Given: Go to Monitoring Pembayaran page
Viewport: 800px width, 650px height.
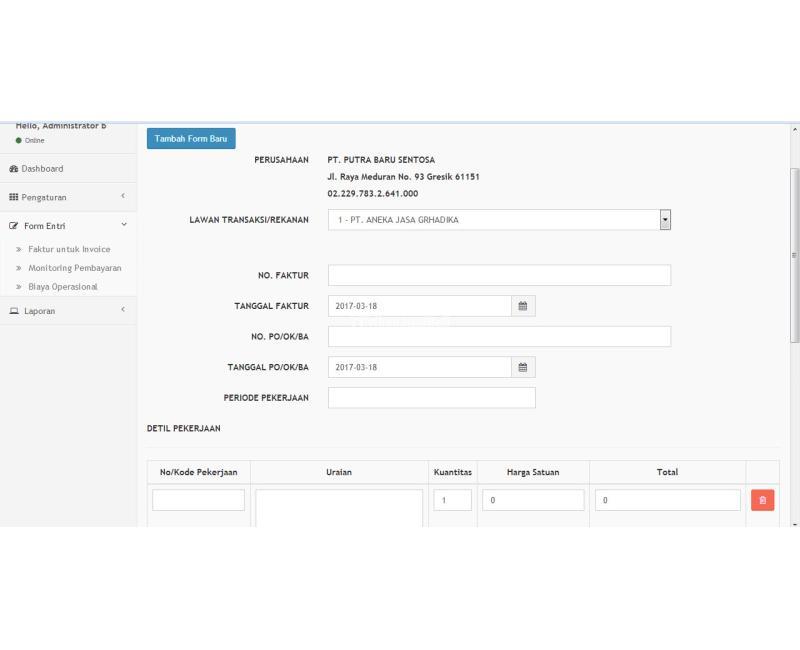Looking at the screenshot, I should click(74, 268).
